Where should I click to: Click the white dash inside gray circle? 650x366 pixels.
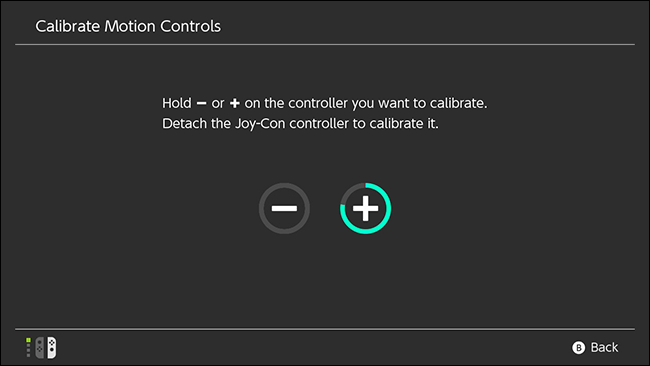[284, 208]
